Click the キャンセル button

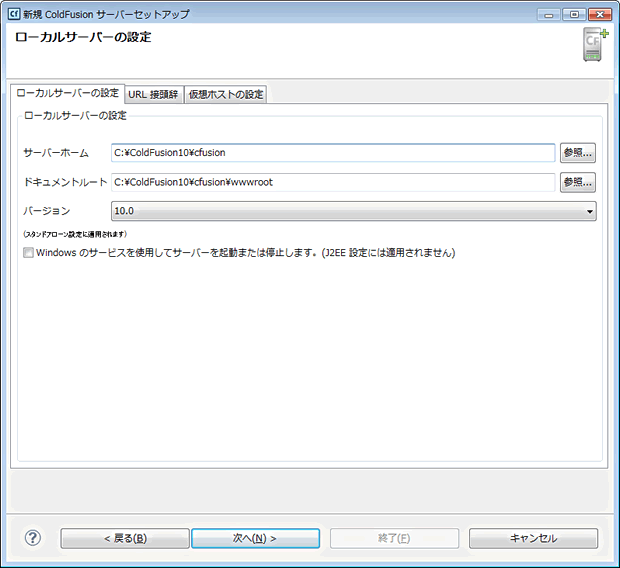[533, 538]
